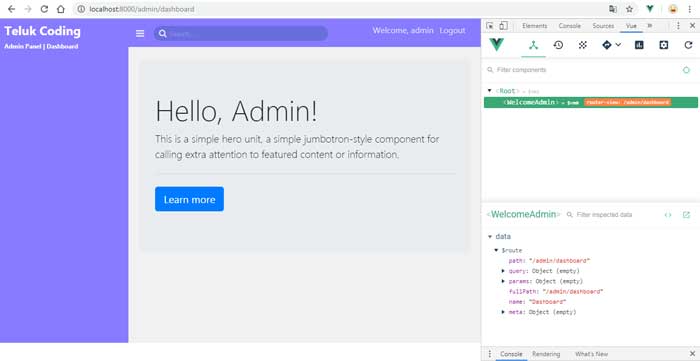Collapse the data section arrow

(490, 237)
